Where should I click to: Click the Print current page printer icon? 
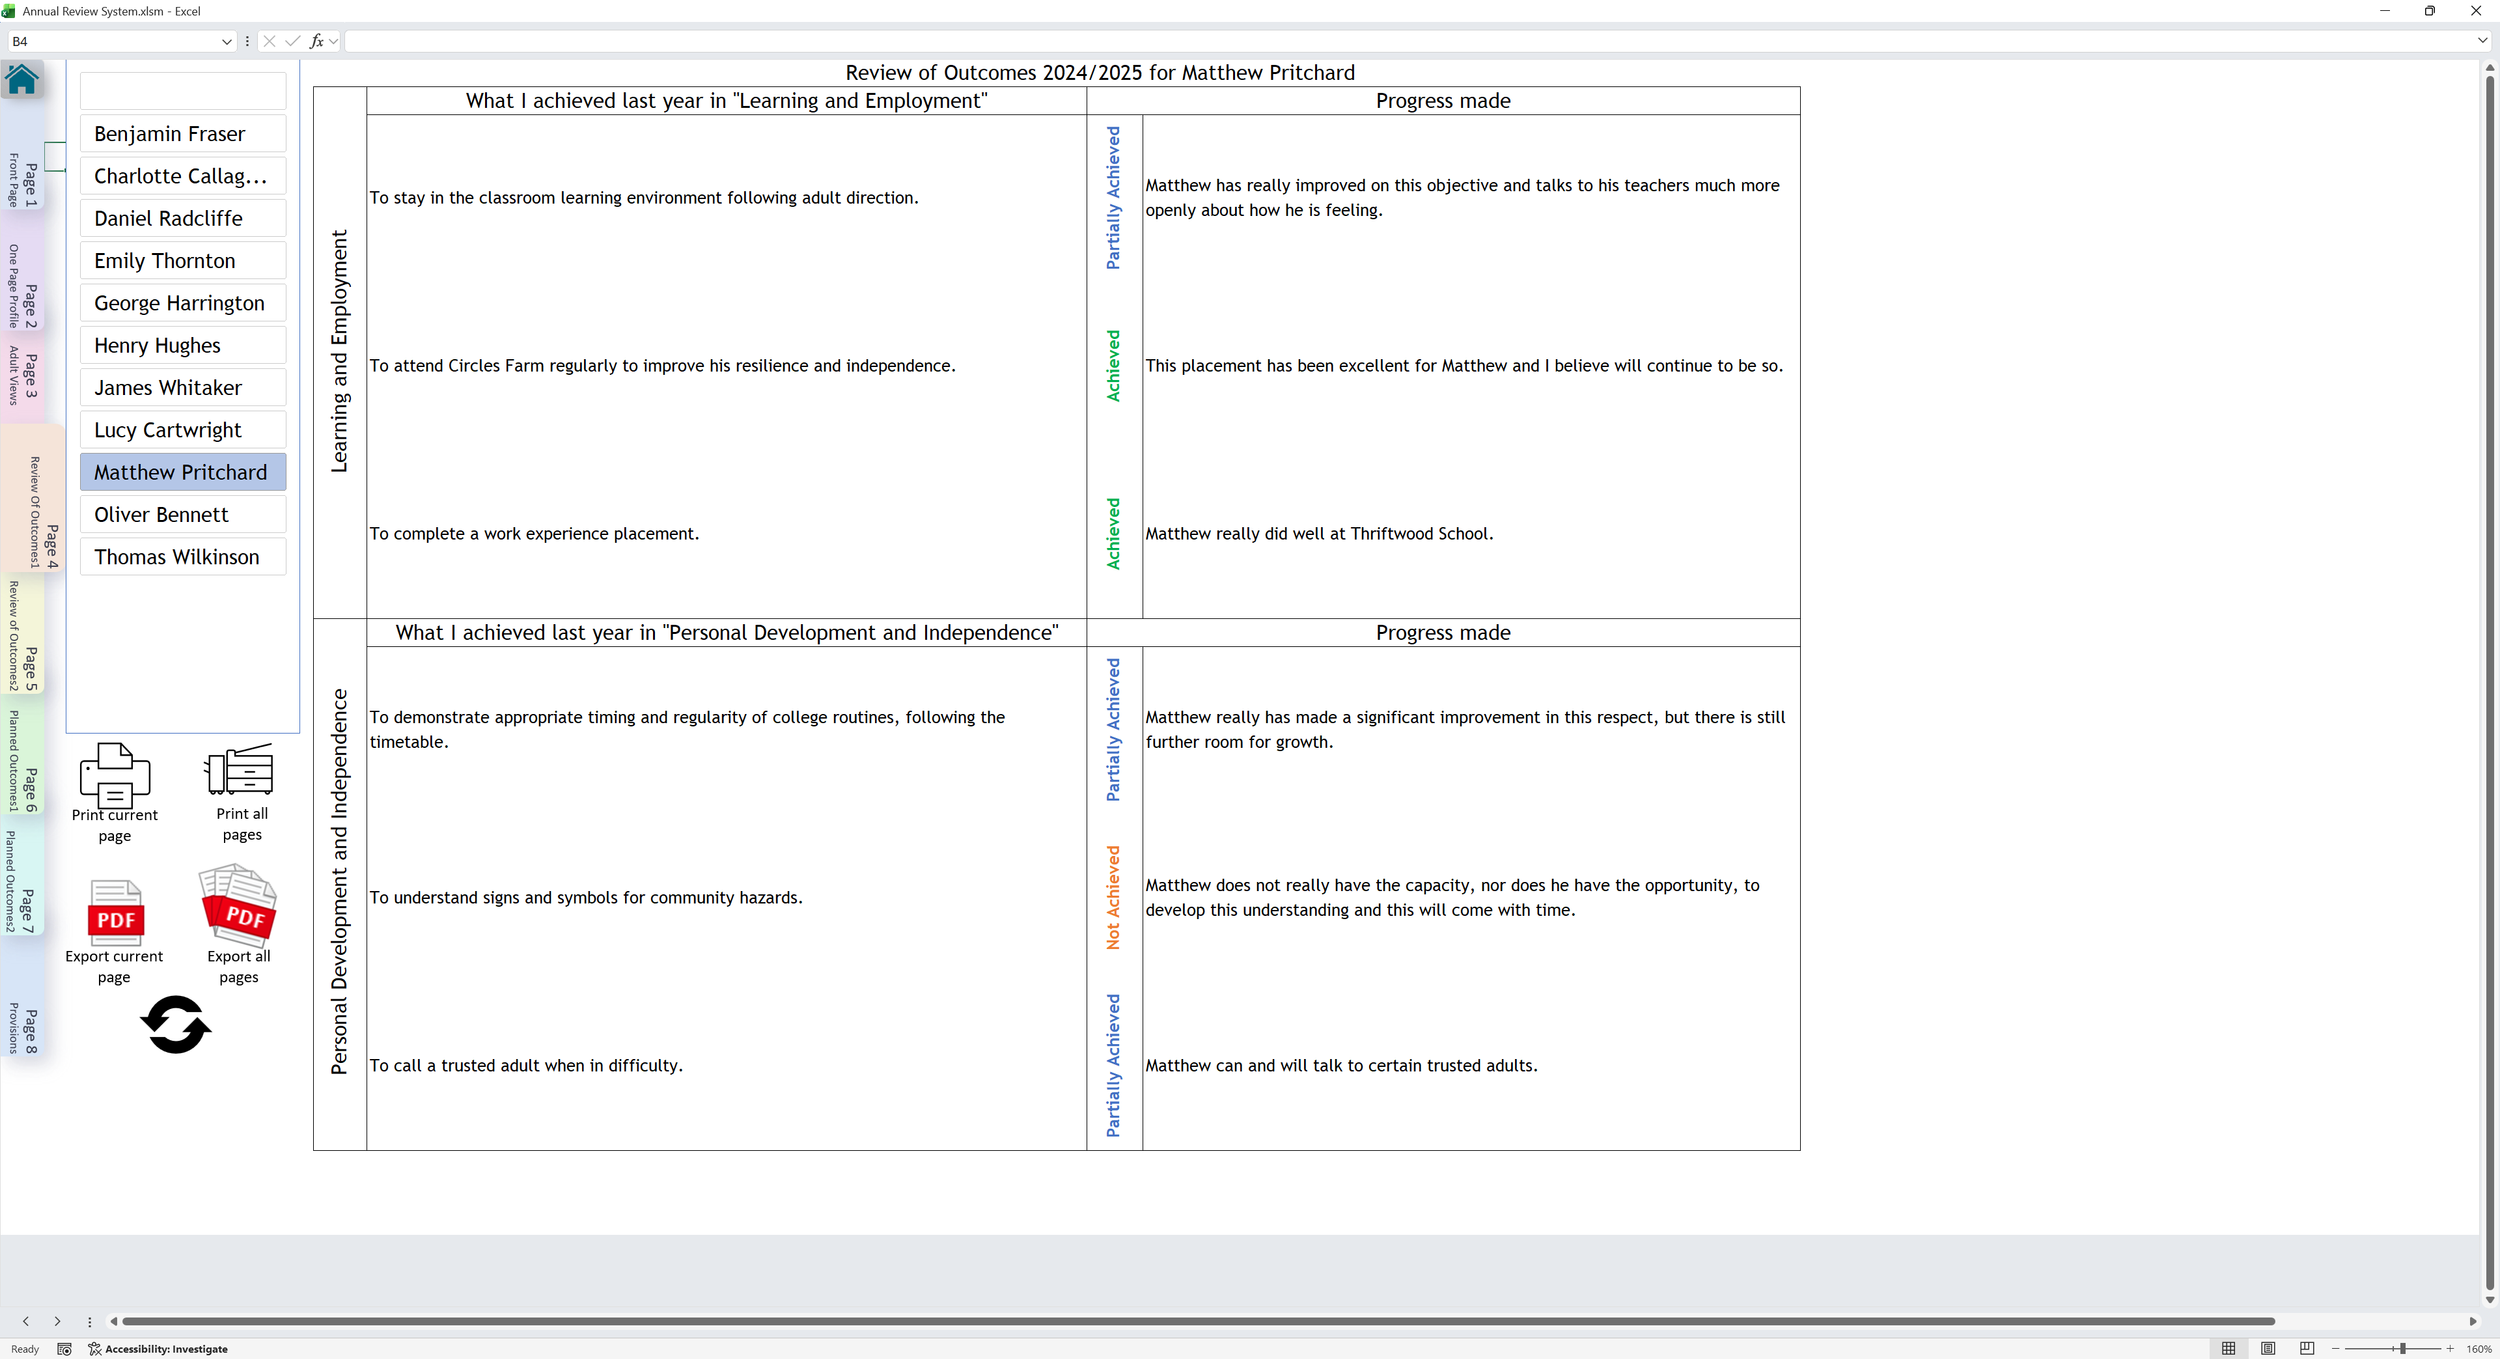tap(114, 774)
